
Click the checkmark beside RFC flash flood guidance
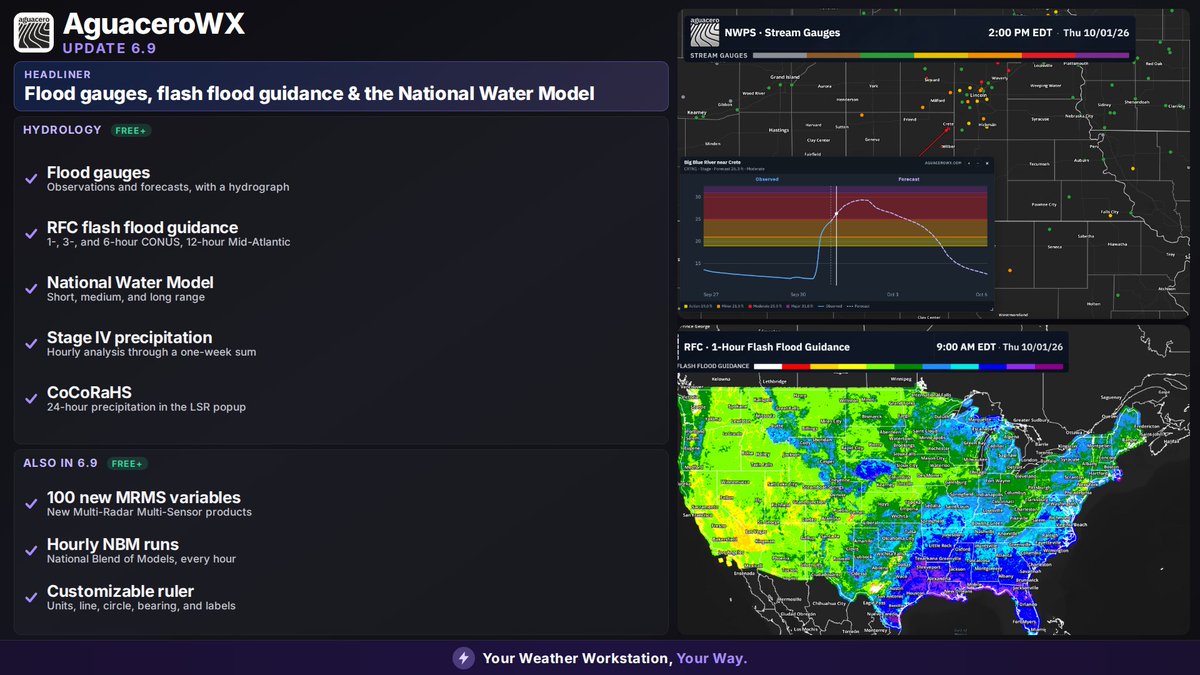(x=32, y=234)
